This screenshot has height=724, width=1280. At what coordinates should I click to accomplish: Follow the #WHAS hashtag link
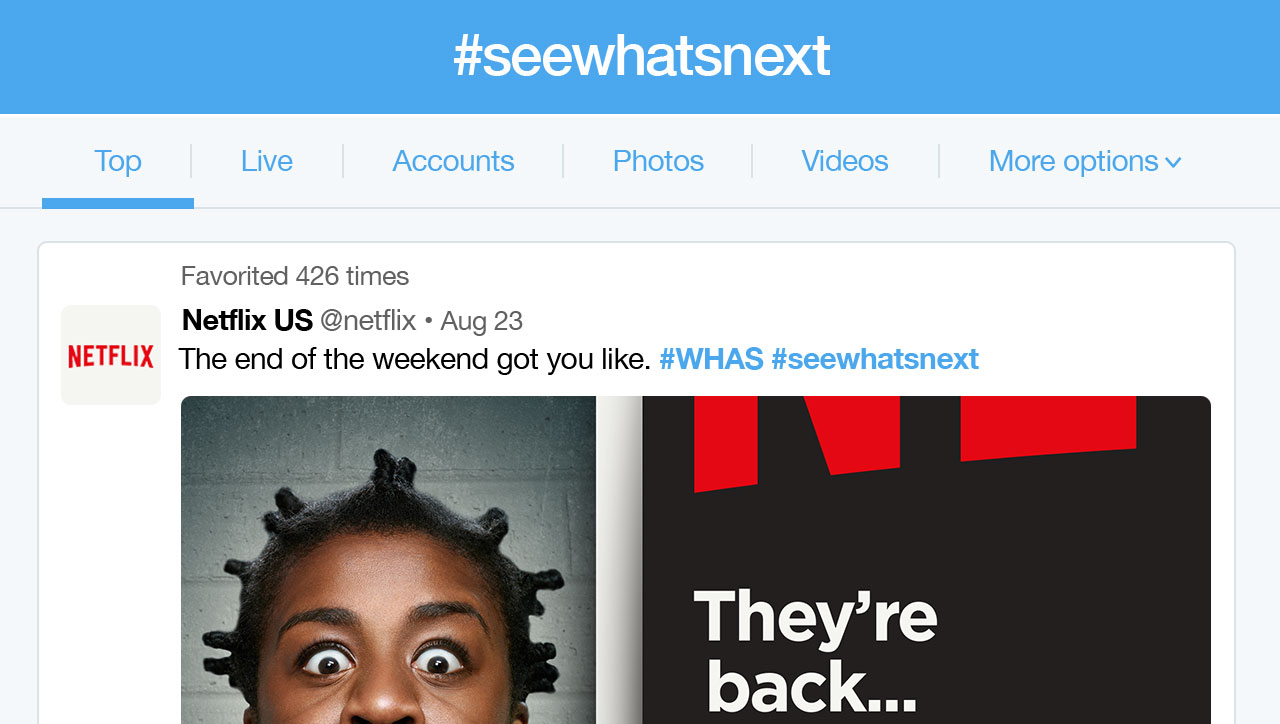point(711,359)
